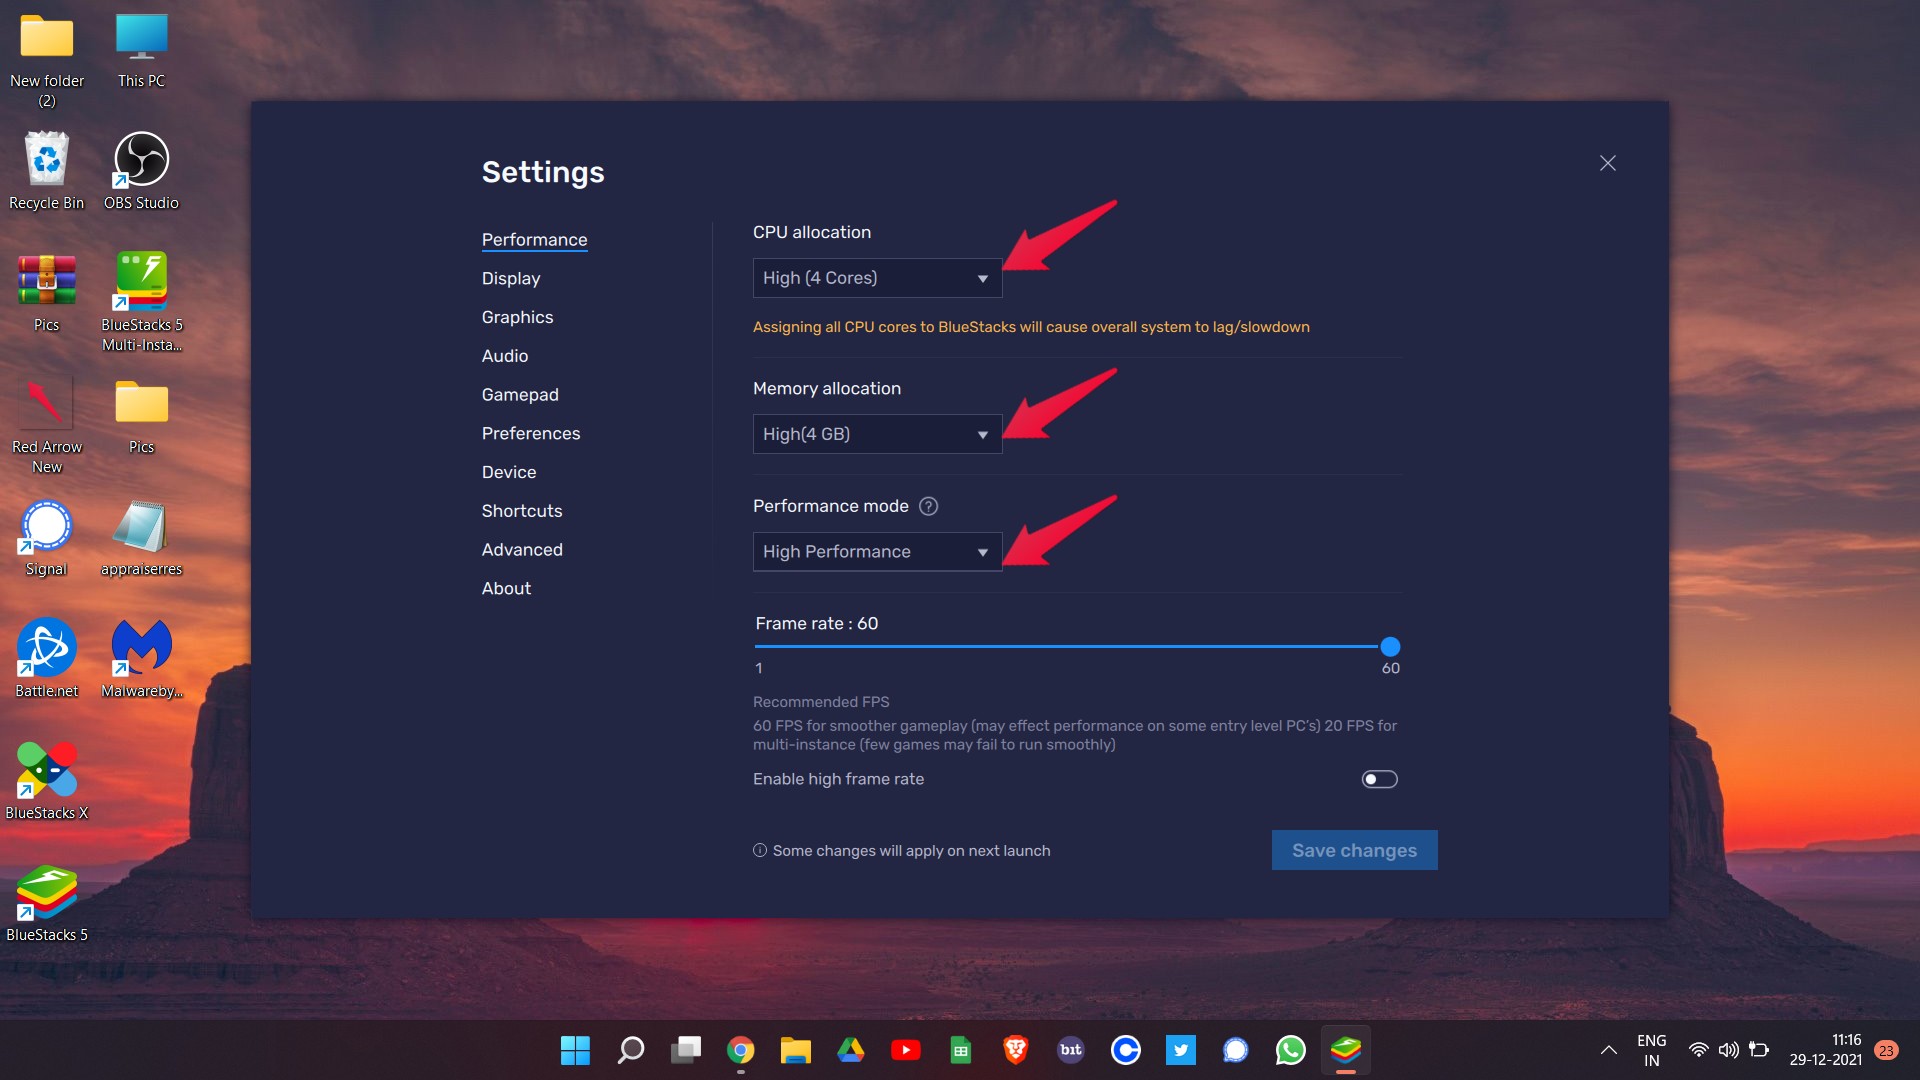Open Windows Start menu
Viewport: 1920px width, 1080px height.
[x=575, y=1050]
